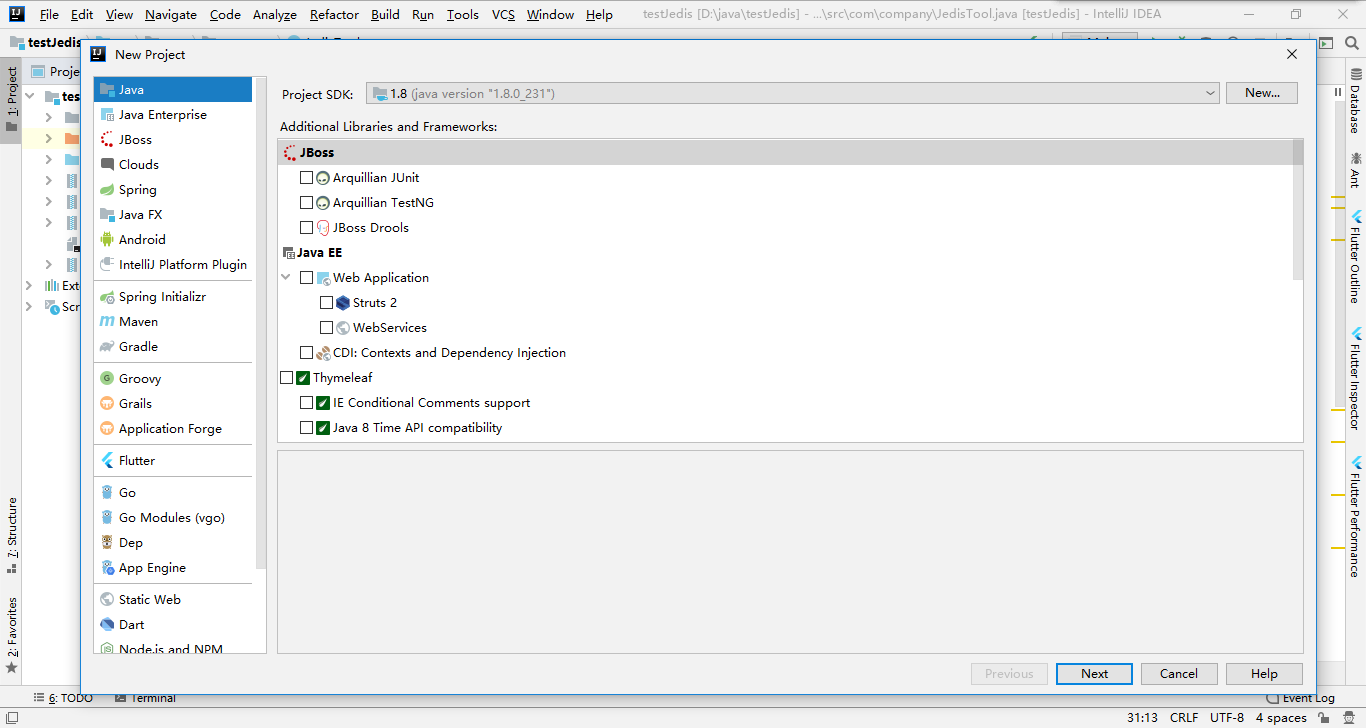Click the Next button
Image resolution: width=1366 pixels, height=728 pixels.
(x=1093, y=673)
